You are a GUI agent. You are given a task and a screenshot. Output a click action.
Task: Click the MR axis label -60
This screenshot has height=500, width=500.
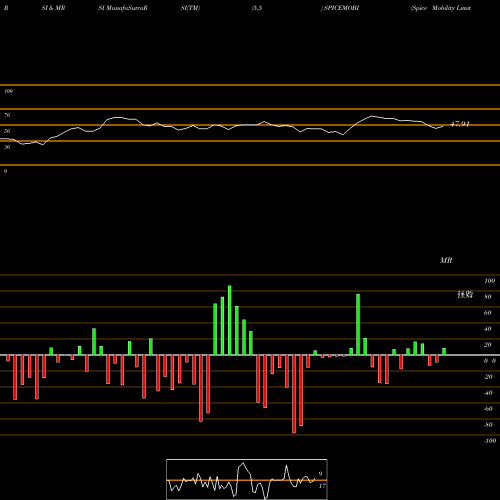pos(488,409)
